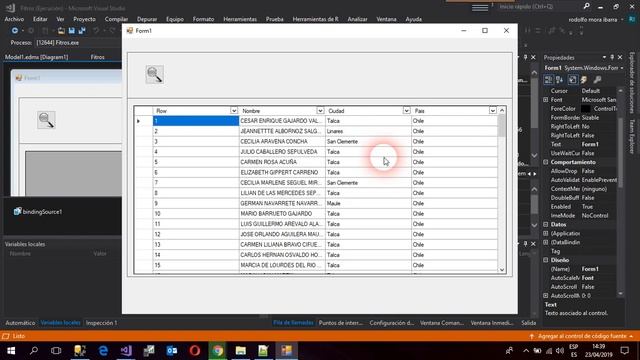Open the Row column filter dropdown

coord(233,111)
